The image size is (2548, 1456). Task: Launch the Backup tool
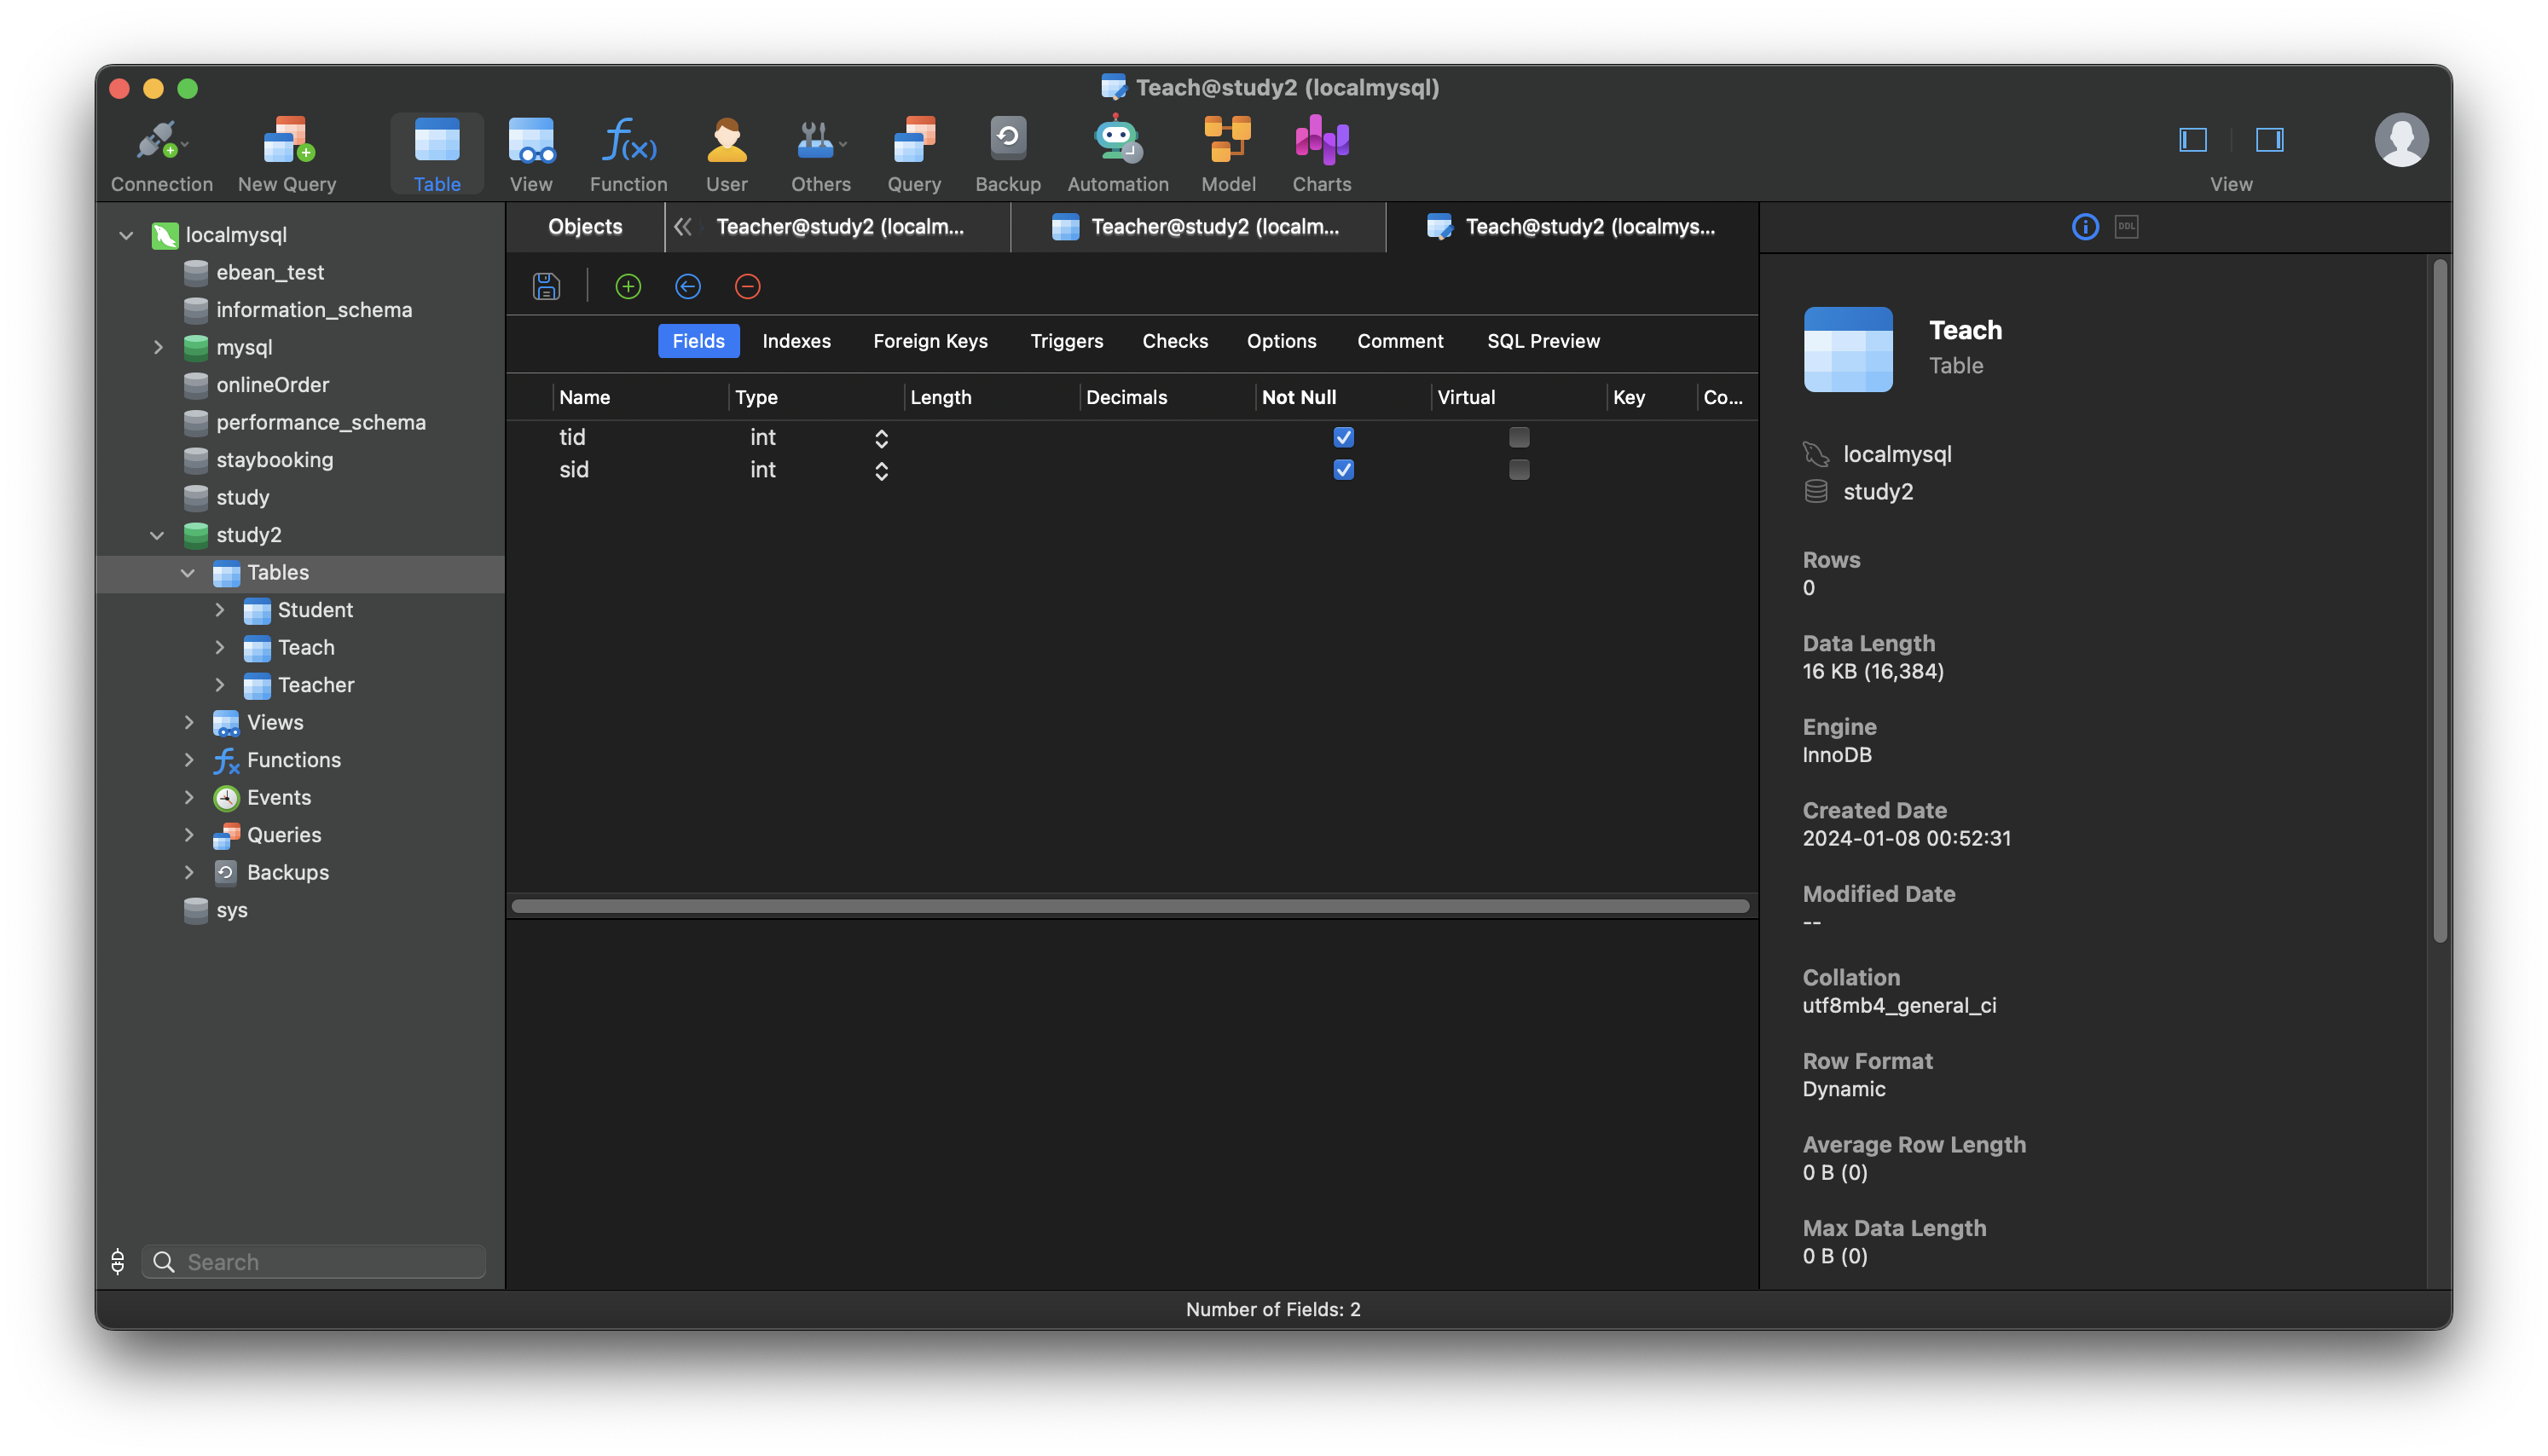pos(1008,152)
